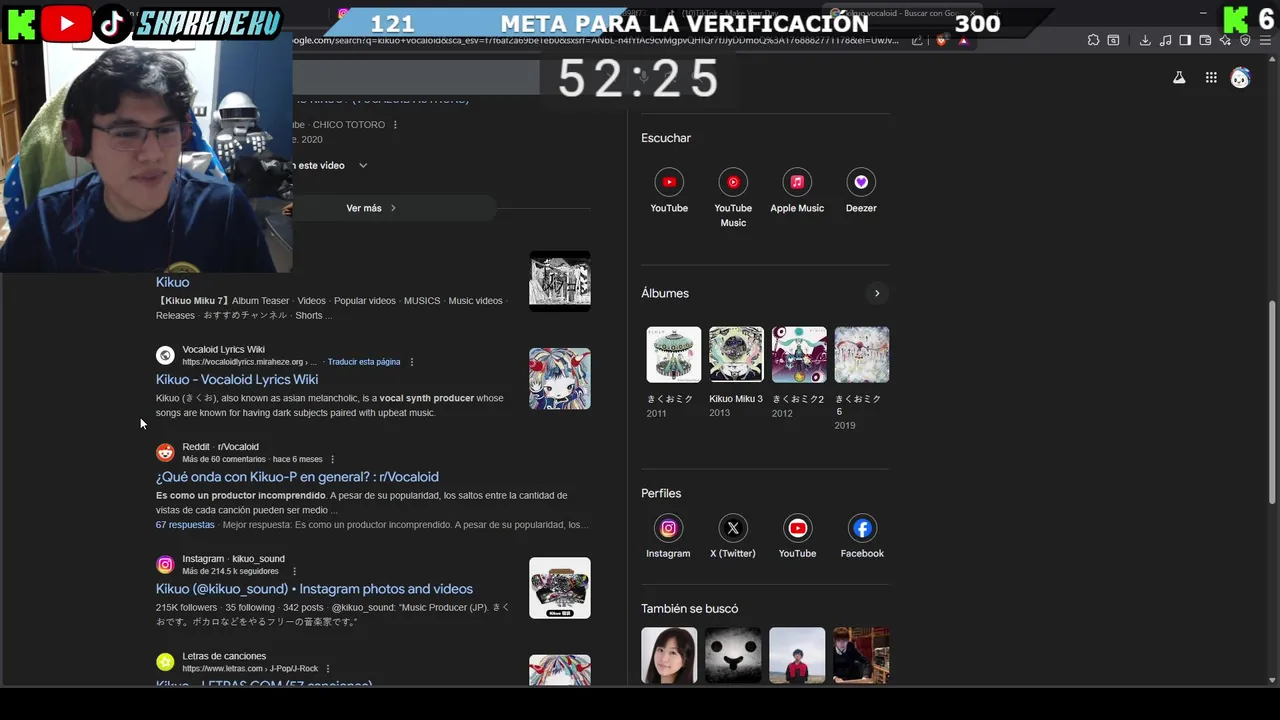Open the '¿Qué onda con Kikuo-P' Reddit link

point(297,477)
